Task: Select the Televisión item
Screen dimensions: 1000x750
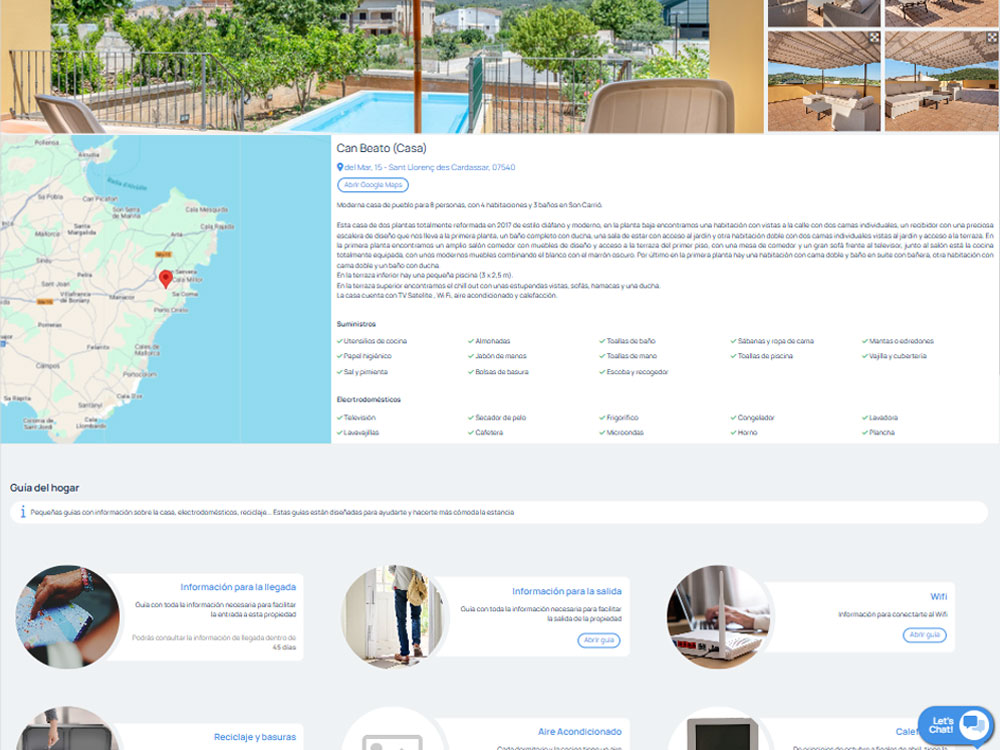Action: [357, 418]
